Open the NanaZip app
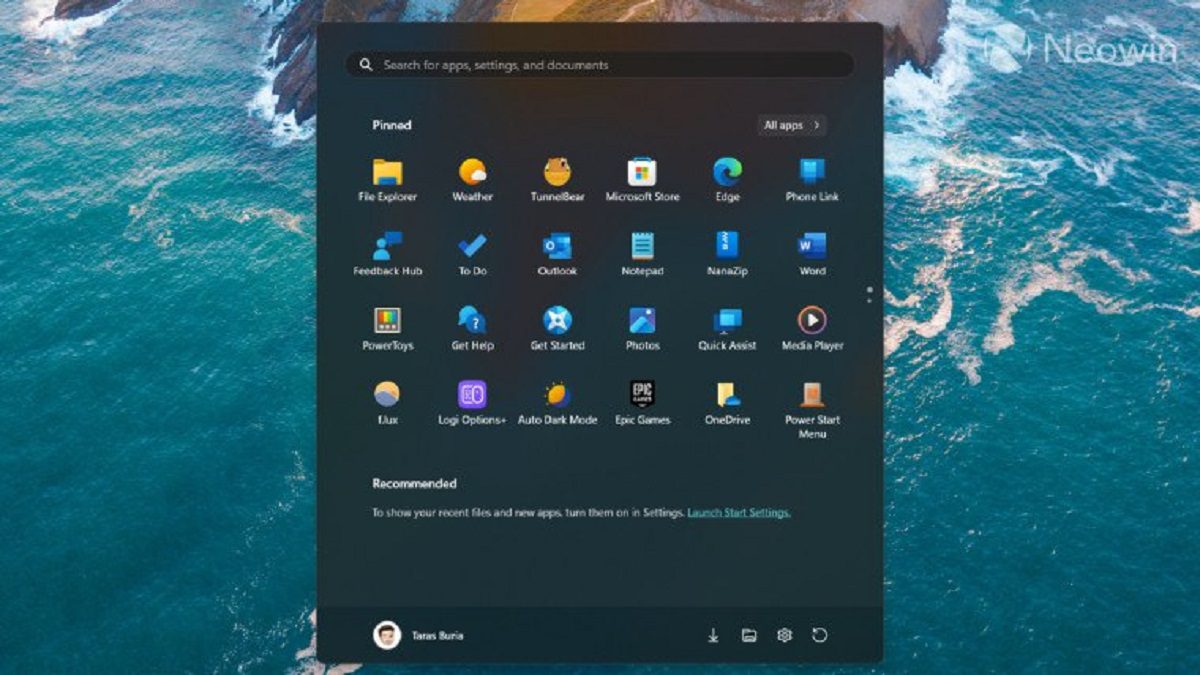 (727, 254)
